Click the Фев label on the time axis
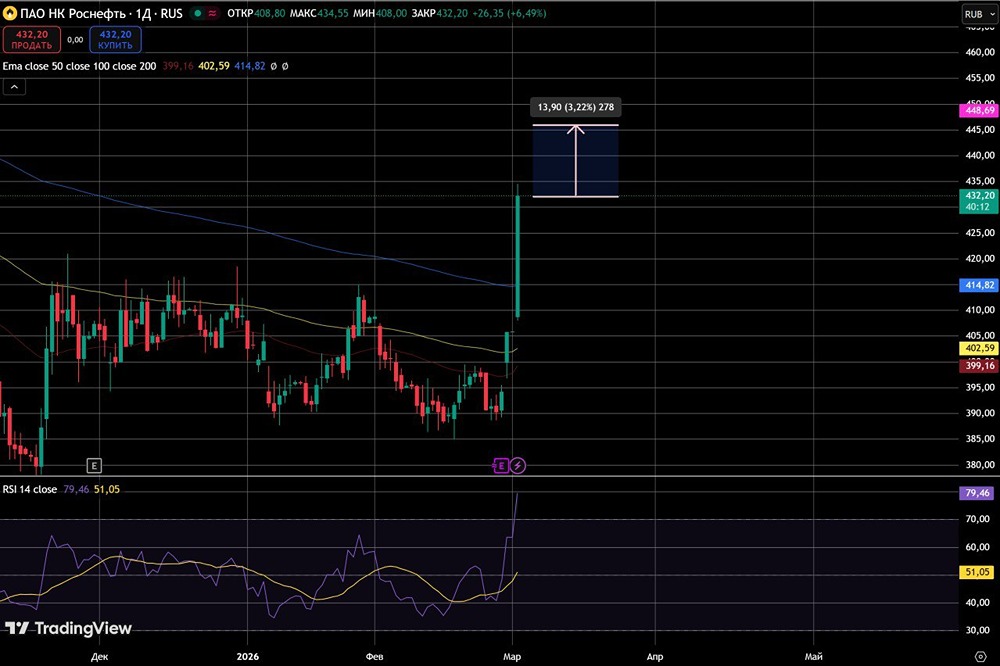The width and height of the screenshot is (1000, 666). pos(374,656)
